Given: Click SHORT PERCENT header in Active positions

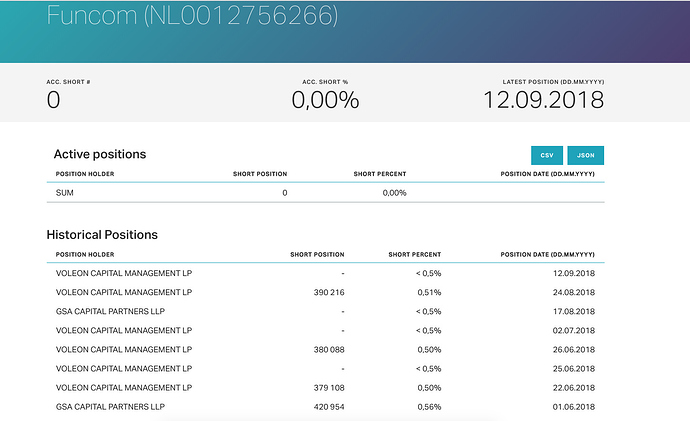Looking at the screenshot, I should [x=380, y=174].
